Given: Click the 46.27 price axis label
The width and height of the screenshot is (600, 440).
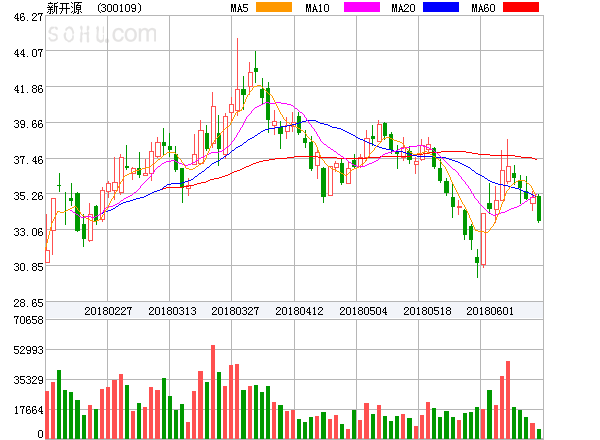Looking at the screenshot, I should 28,17.
